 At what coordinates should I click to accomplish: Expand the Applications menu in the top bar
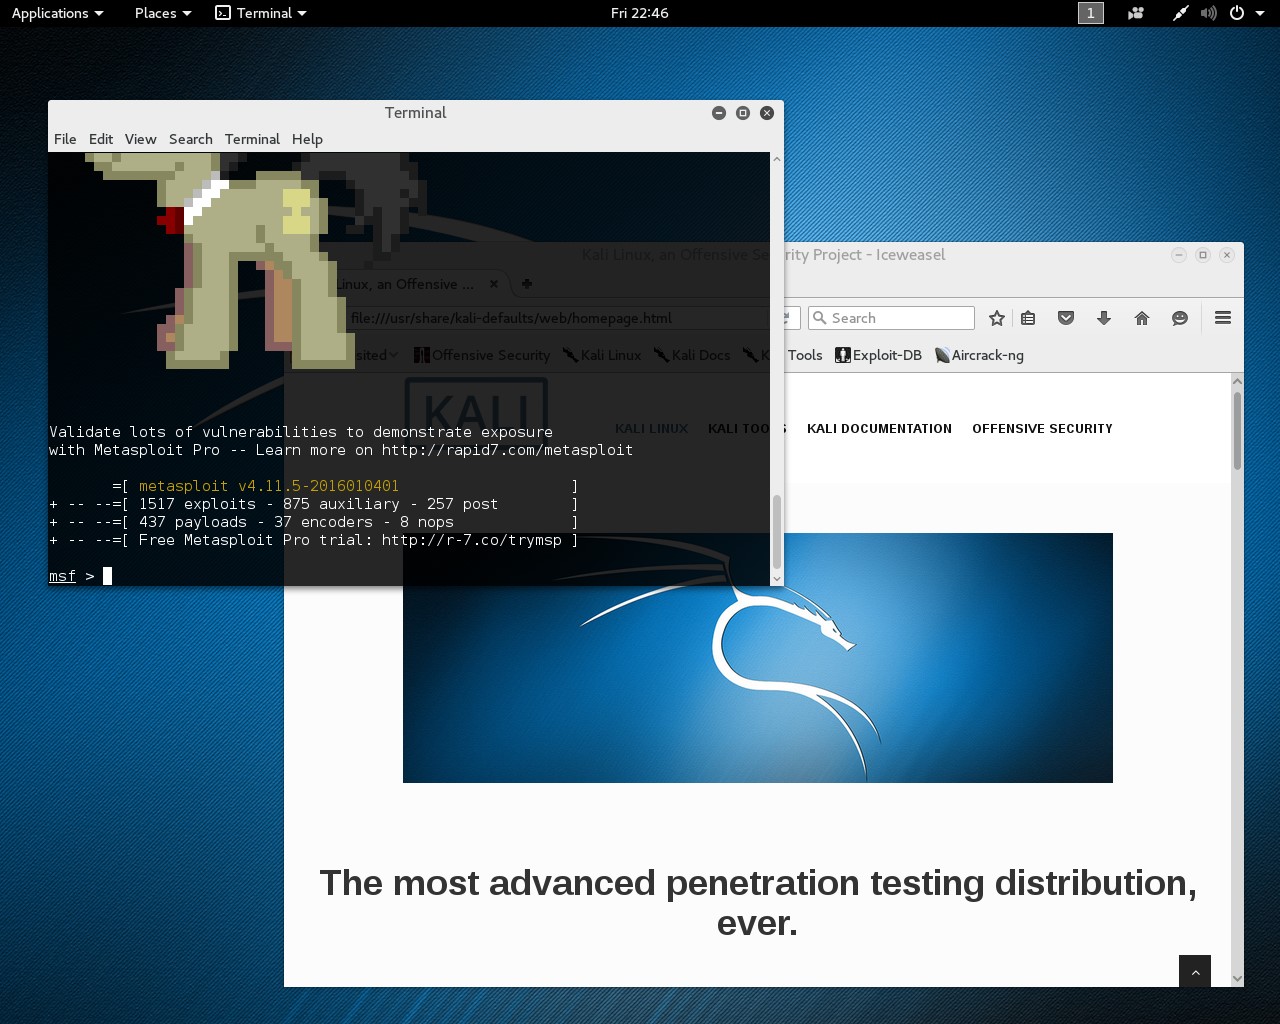pyautogui.click(x=57, y=13)
